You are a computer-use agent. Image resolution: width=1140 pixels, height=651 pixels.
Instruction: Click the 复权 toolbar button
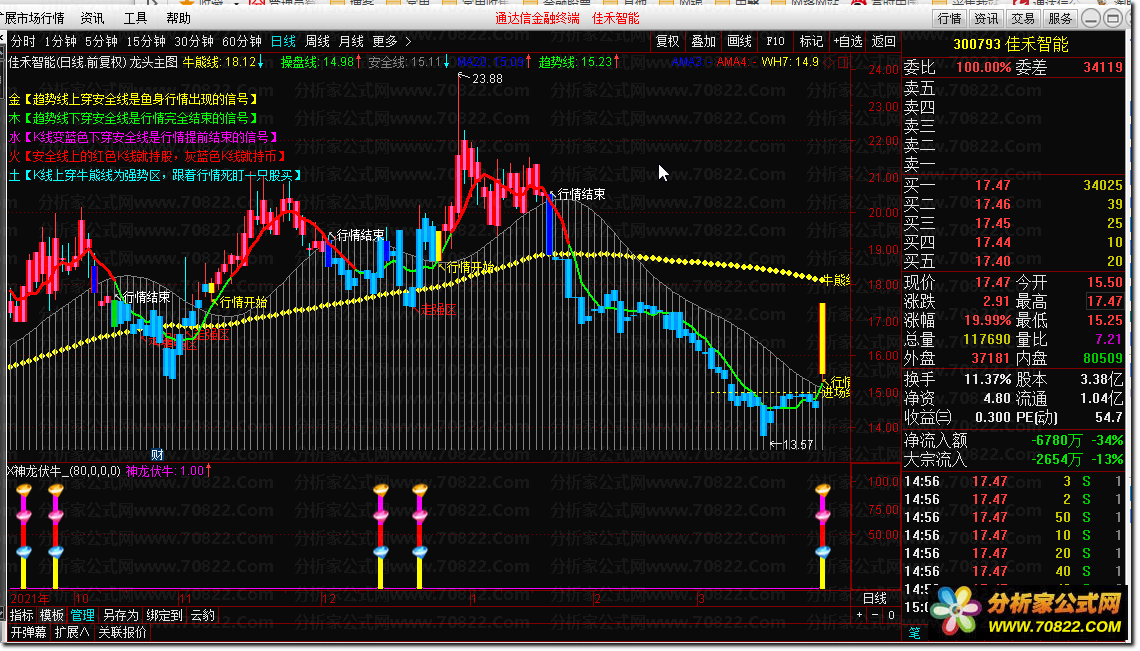point(667,41)
